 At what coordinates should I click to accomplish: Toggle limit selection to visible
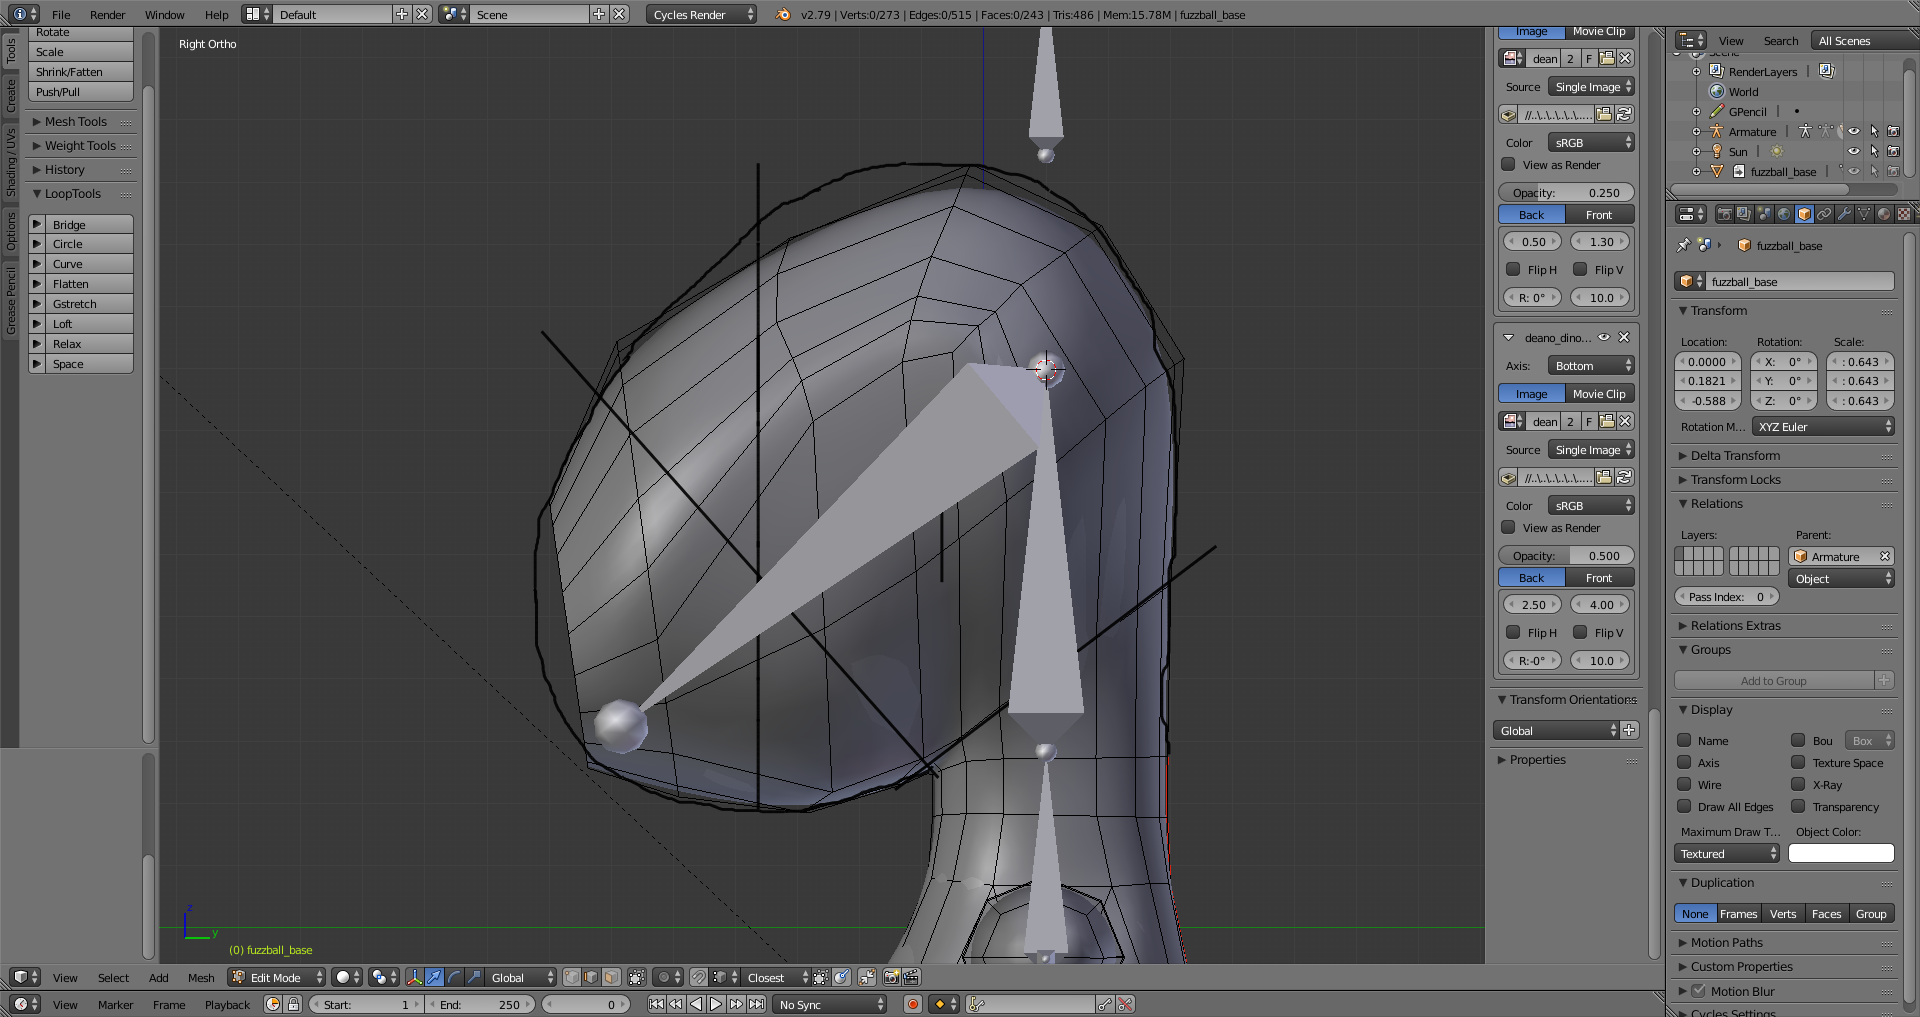[636, 977]
